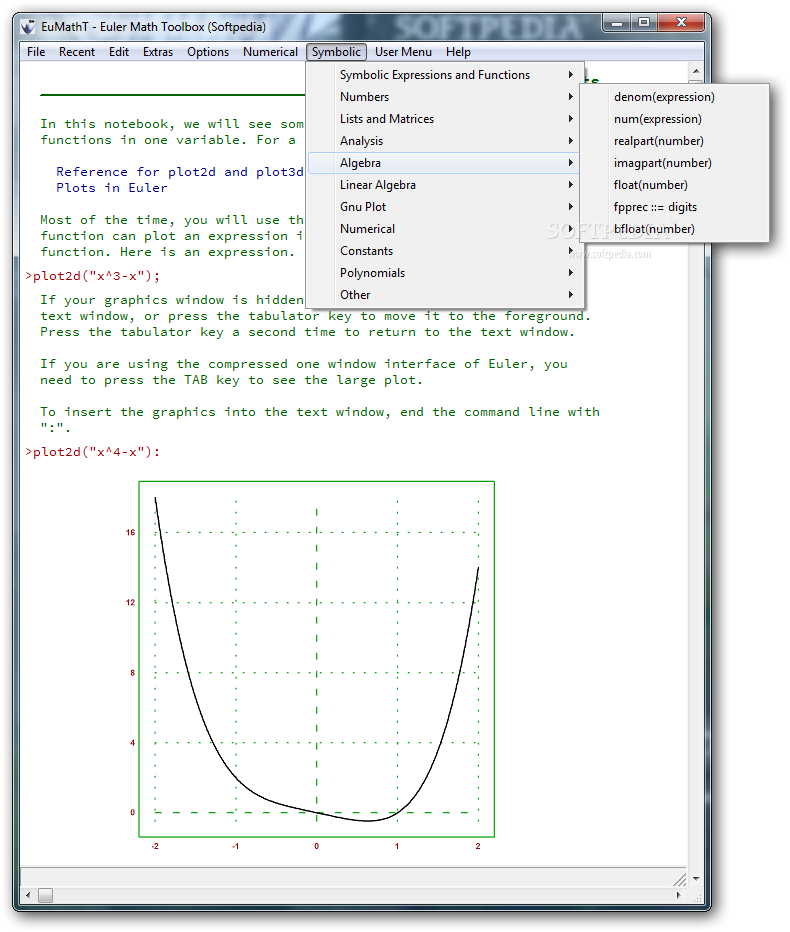
Task: Open the Extras menu
Action: pyautogui.click(x=158, y=52)
